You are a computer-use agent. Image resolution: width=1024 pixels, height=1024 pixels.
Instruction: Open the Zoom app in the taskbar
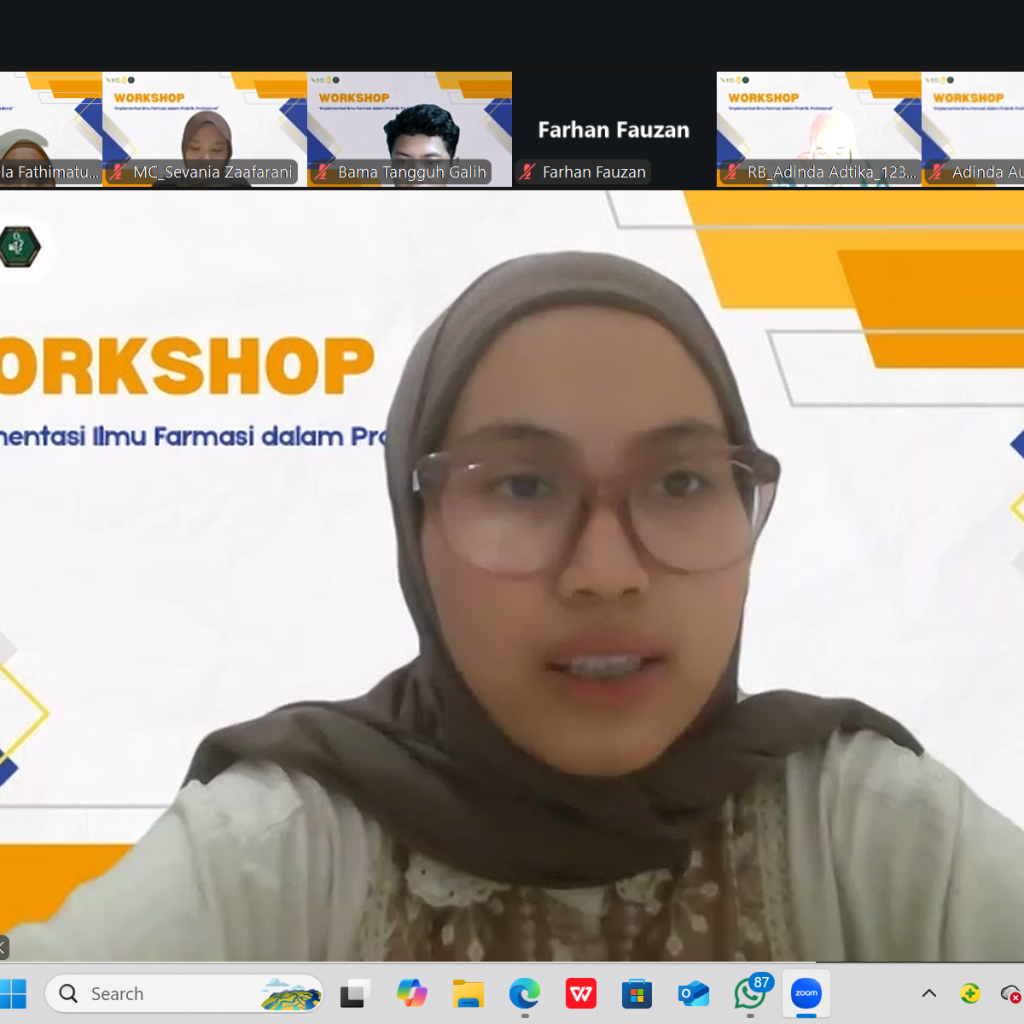pos(805,993)
